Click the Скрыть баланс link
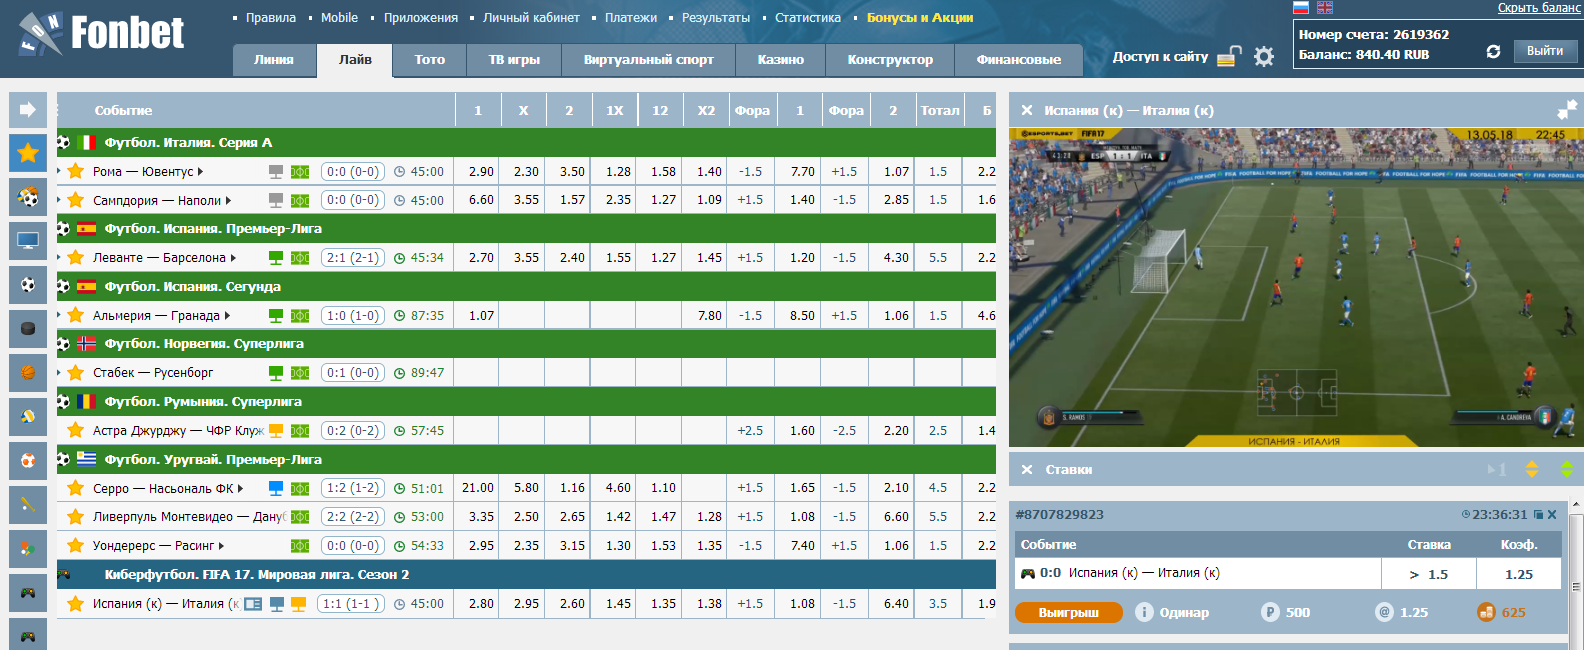The image size is (1584, 650). [1539, 8]
